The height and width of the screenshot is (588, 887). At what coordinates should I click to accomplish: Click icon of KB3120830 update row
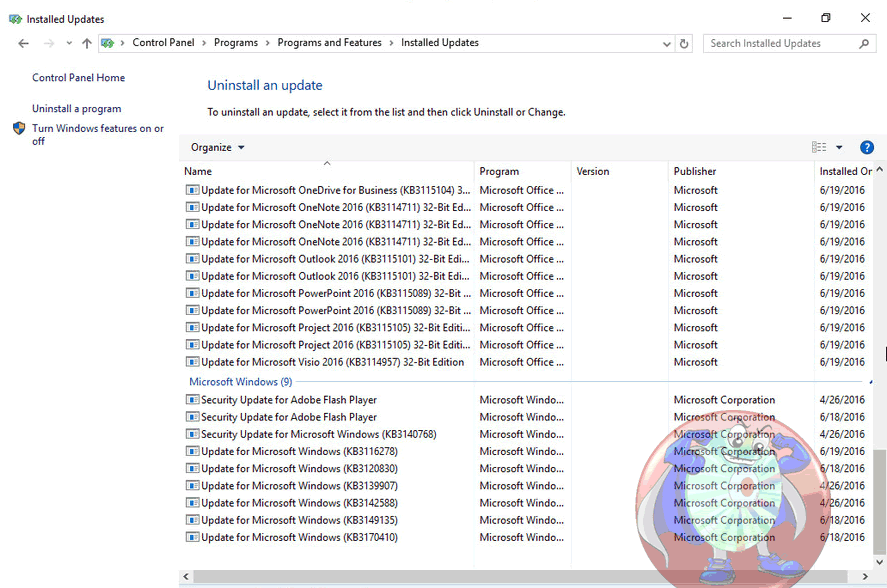192,469
